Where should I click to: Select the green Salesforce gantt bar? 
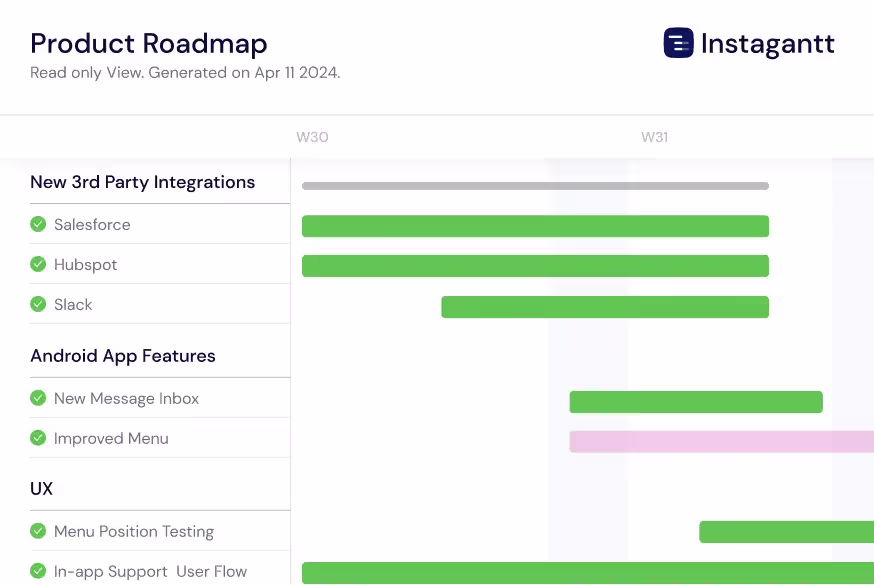coord(535,226)
